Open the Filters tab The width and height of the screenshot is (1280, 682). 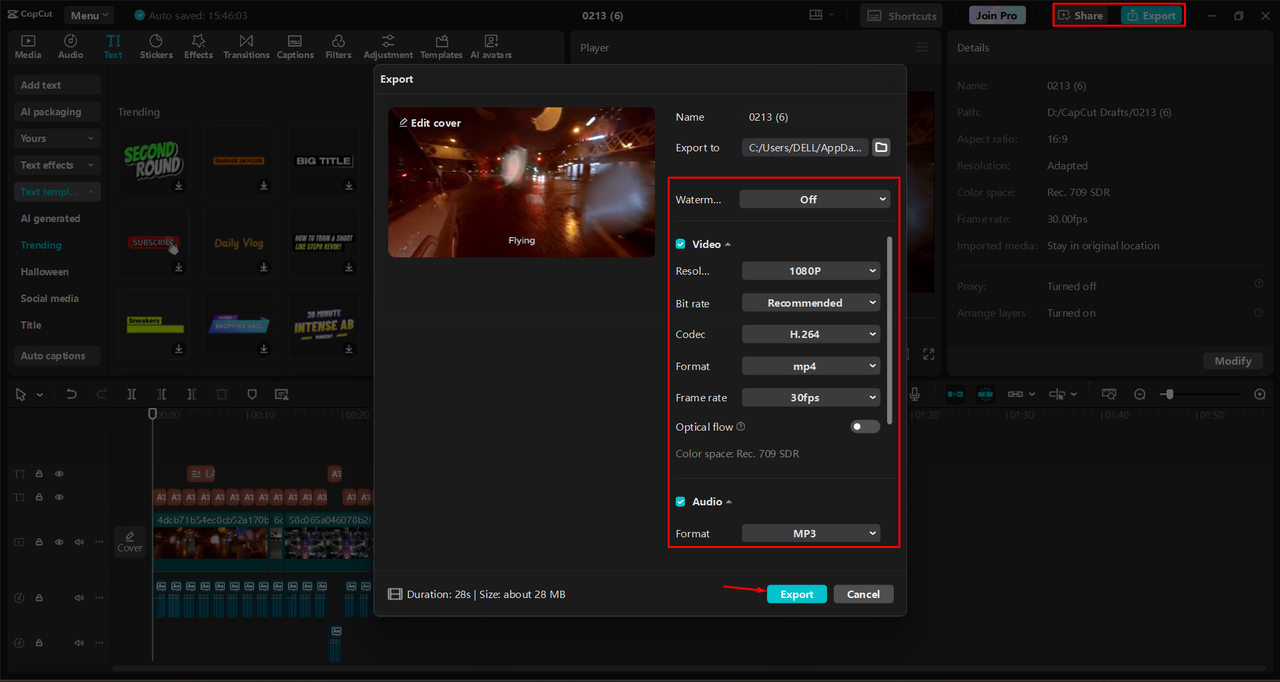[338, 47]
